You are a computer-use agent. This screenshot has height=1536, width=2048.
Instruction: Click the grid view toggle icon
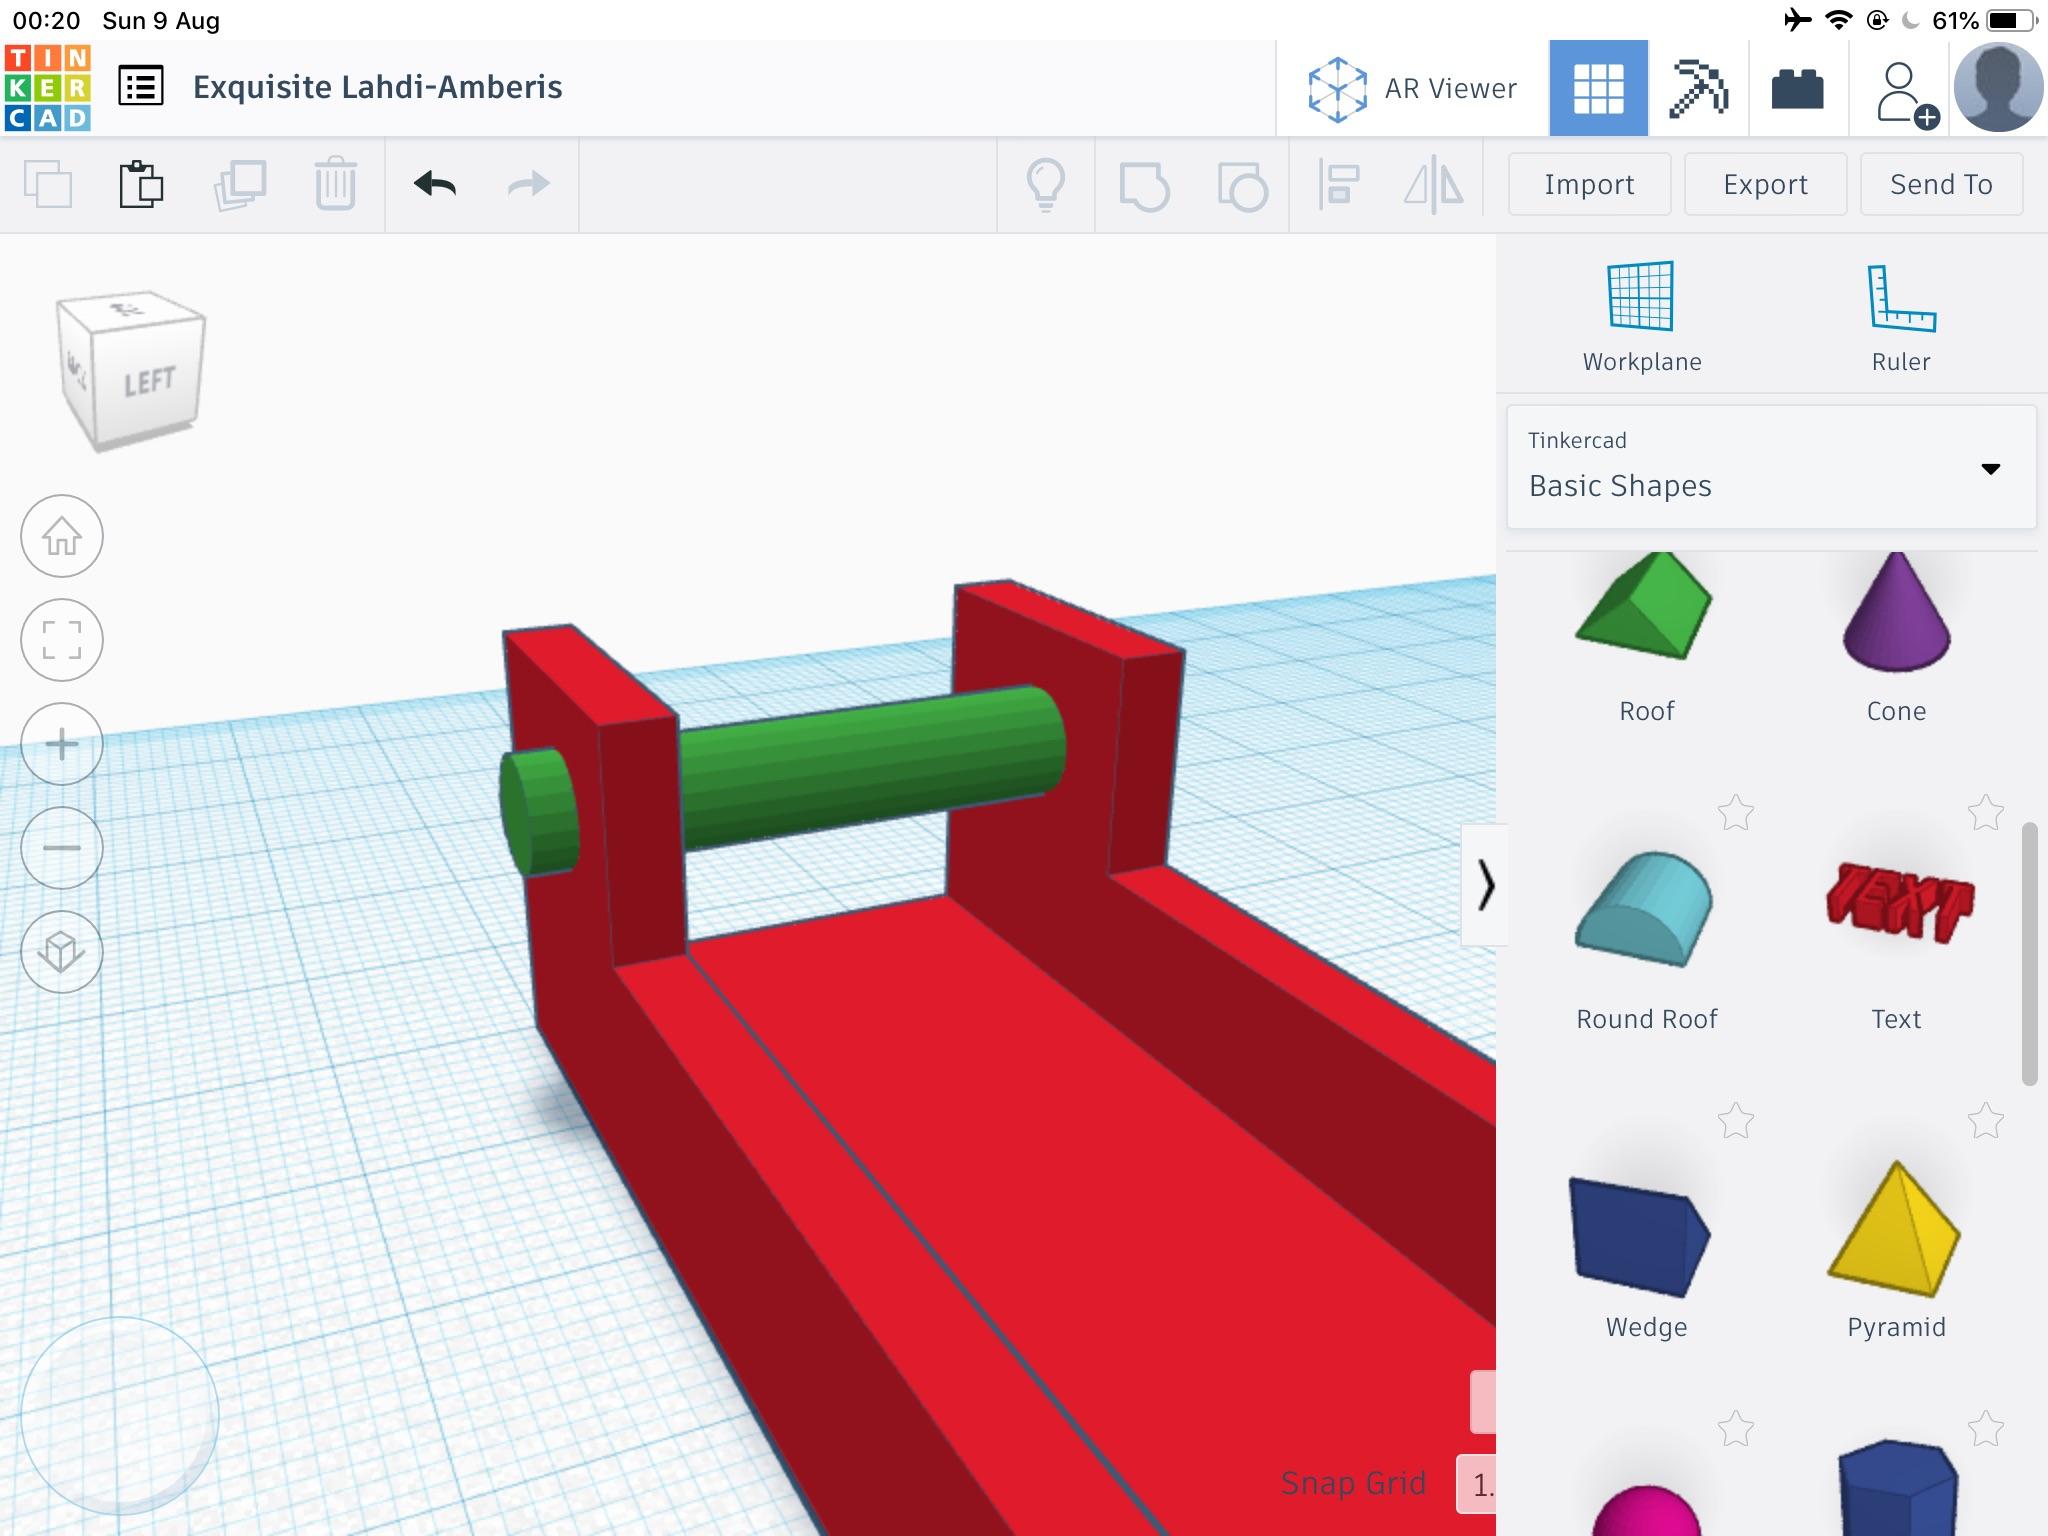point(1596,89)
